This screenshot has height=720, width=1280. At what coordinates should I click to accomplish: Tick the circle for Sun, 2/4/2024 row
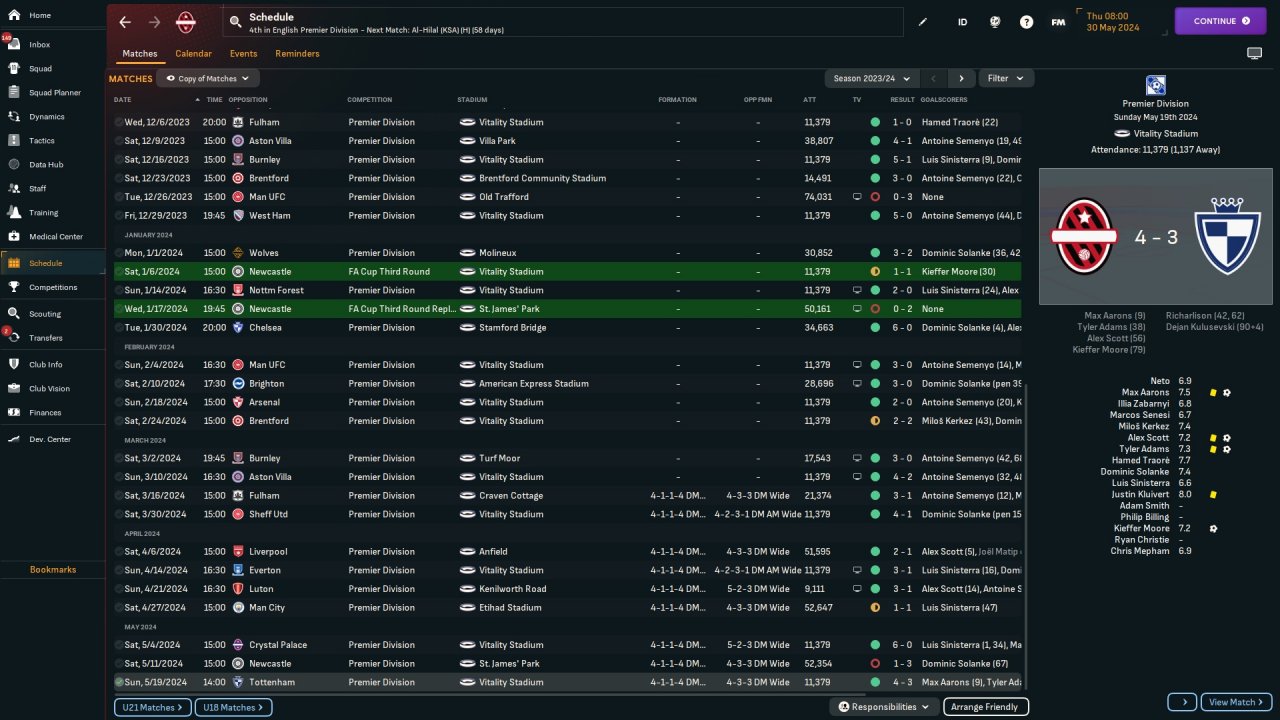pyautogui.click(x=119, y=365)
